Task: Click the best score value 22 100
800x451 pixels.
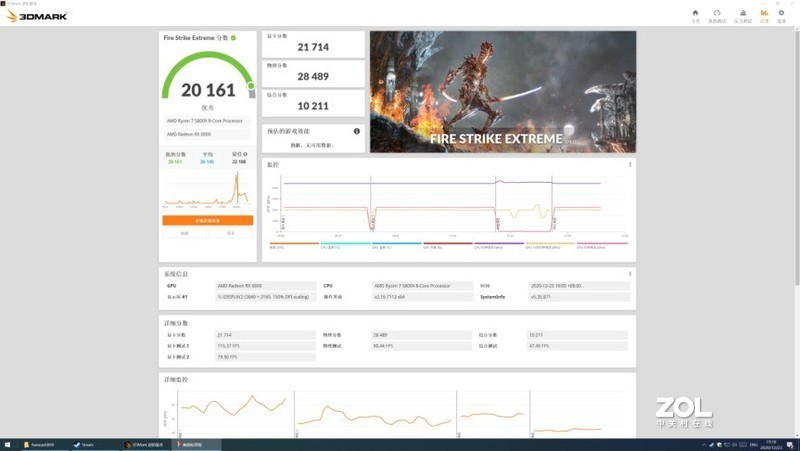Action: [239, 162]
